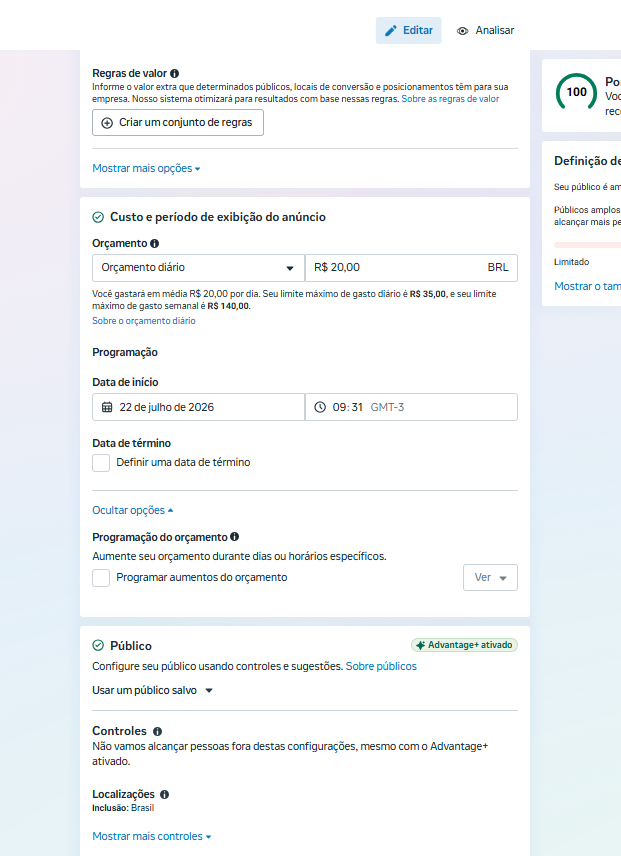The image size is (621, 856).
Task: Open the Ver dropdown
Action: pos(490,578)
